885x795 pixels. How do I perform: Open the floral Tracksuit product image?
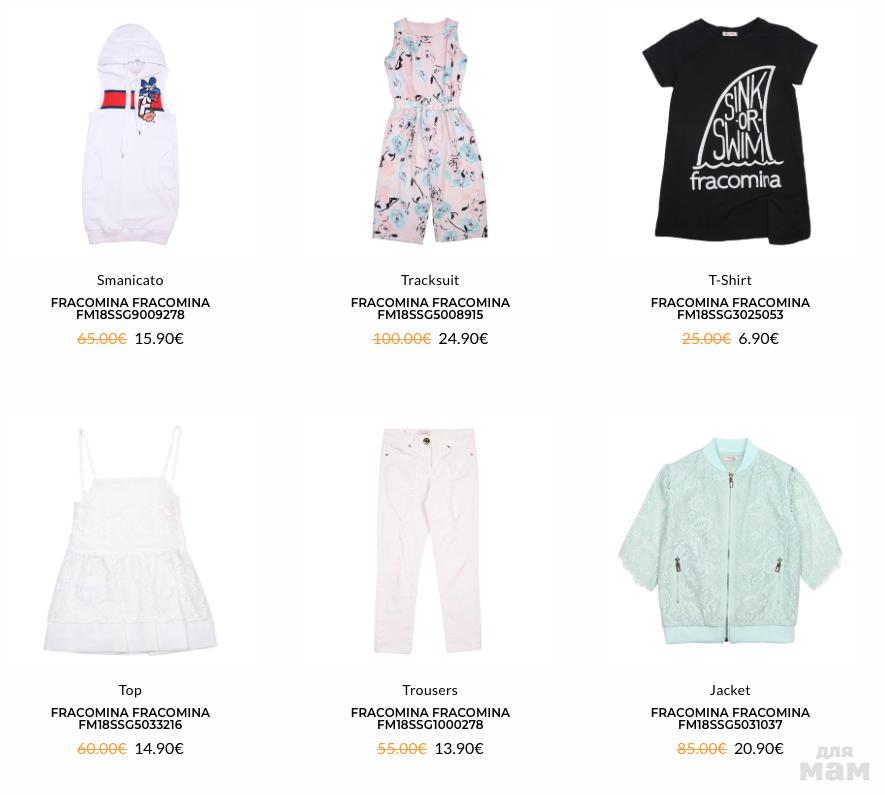(x=430, y=130)
